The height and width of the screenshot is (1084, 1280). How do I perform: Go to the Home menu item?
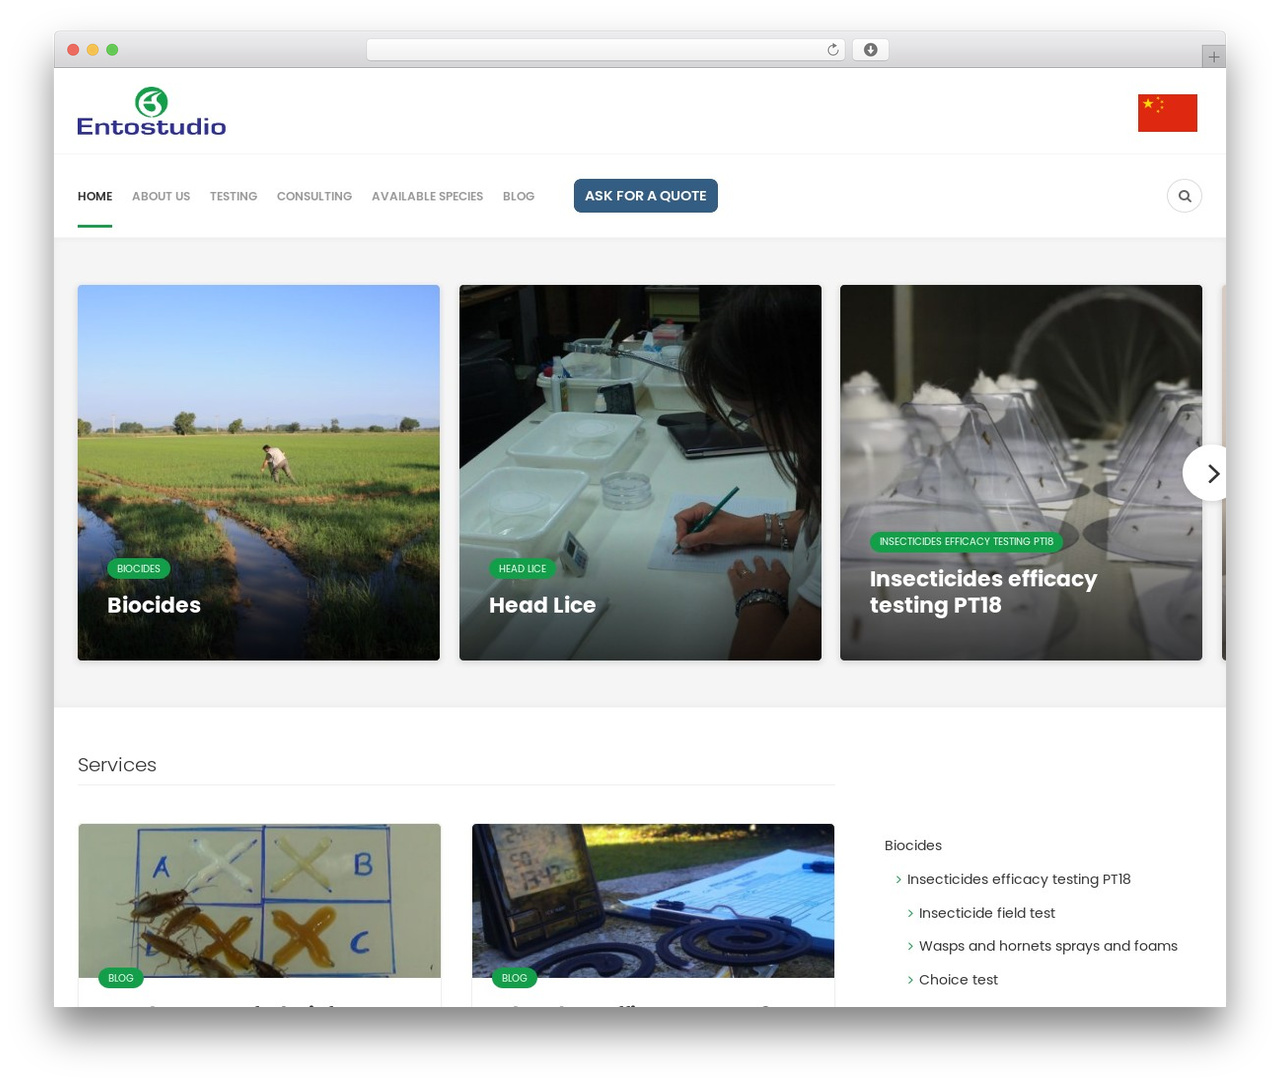pyautogui.click(x=95, y=196)
